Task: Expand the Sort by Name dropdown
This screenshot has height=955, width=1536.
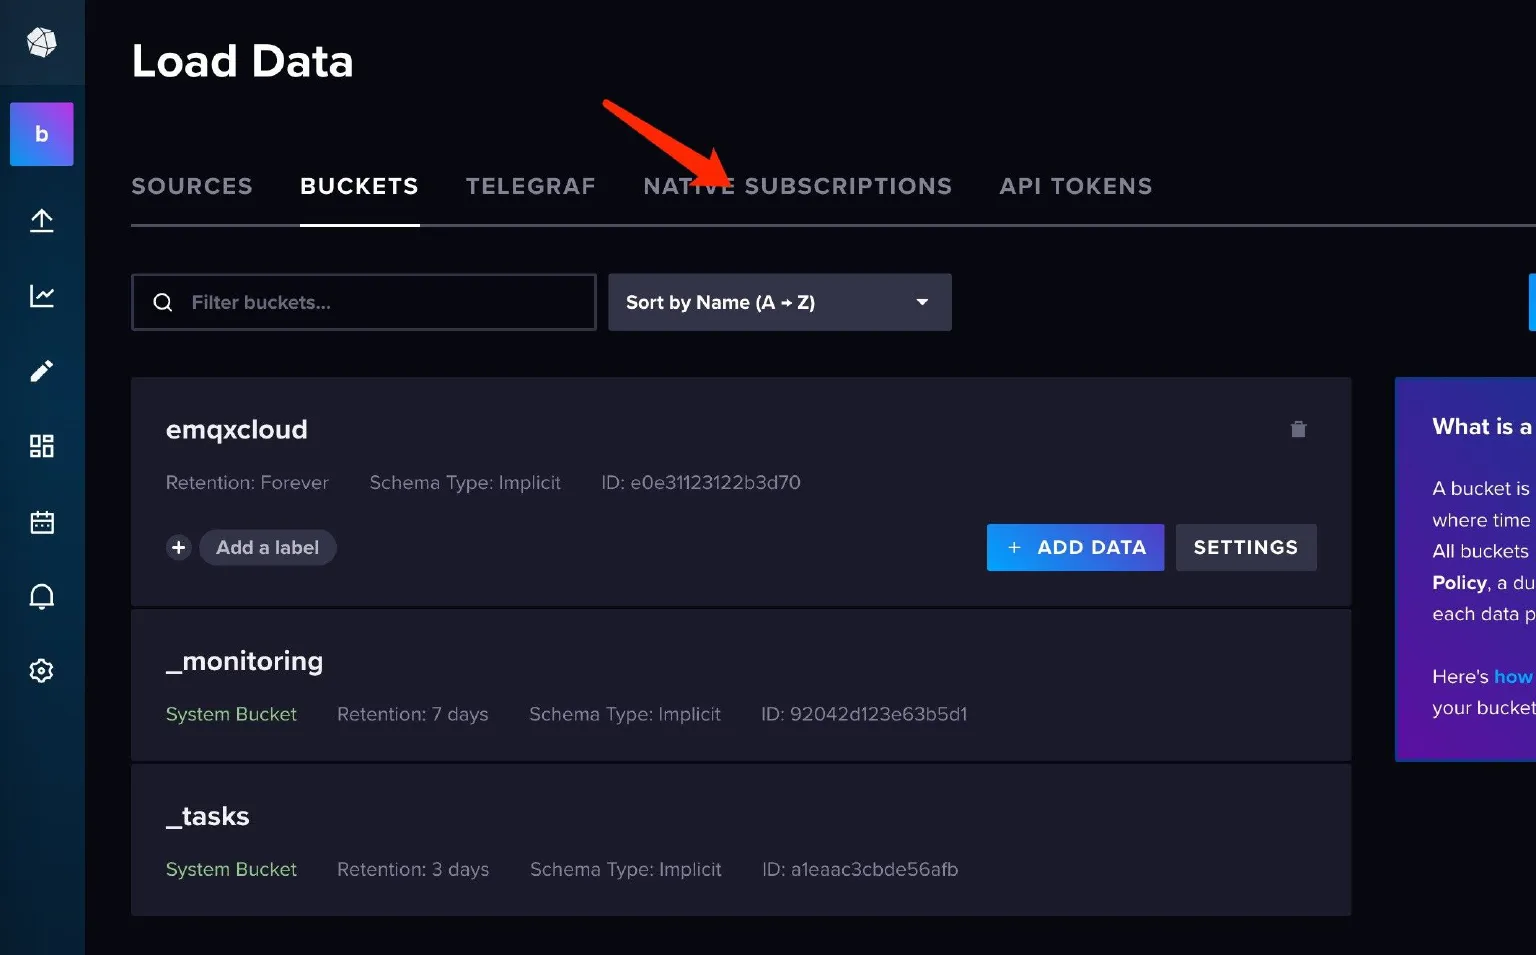Action: pos(780,302)
